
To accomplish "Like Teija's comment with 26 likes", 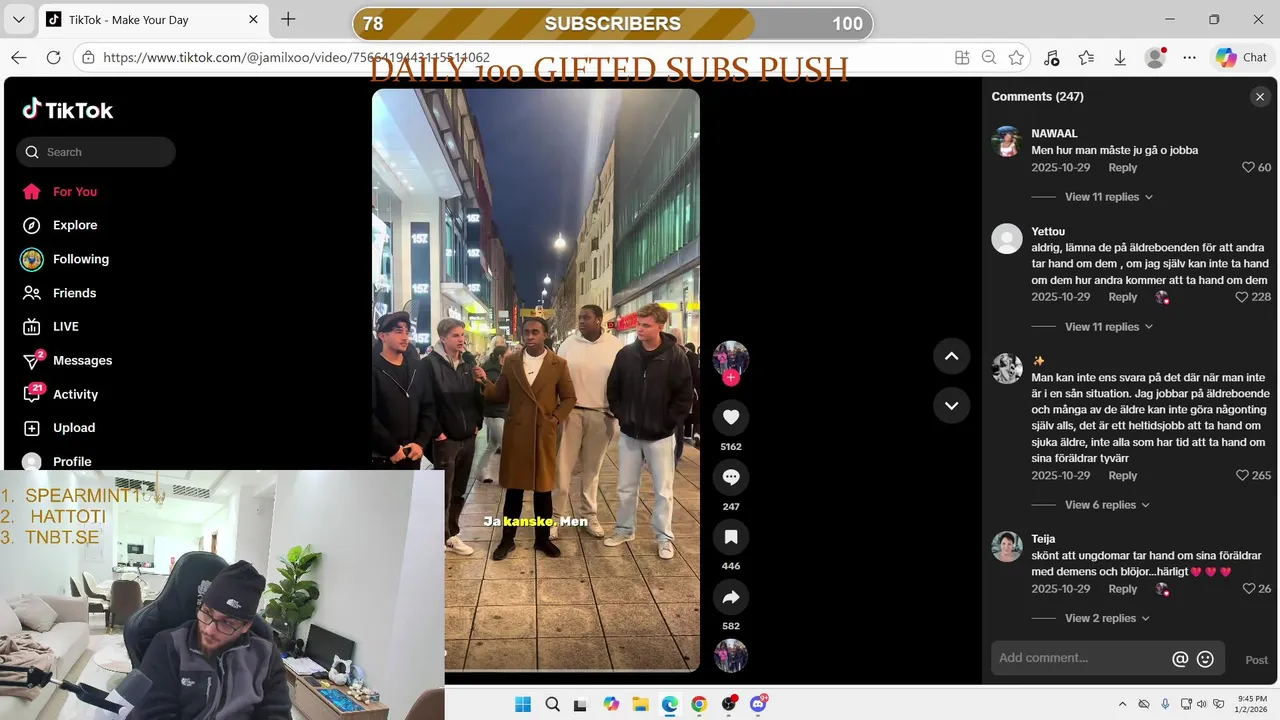I will [1248, 589].
